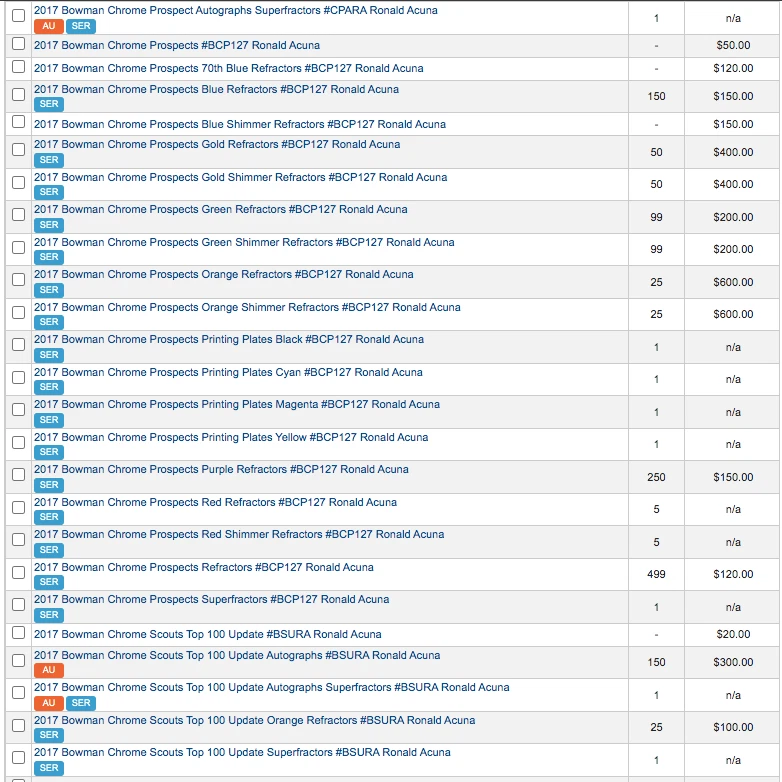782x782 pixels.
Task: Open Purple Refractors #BCP127 card link
Action: click(221, 469)
